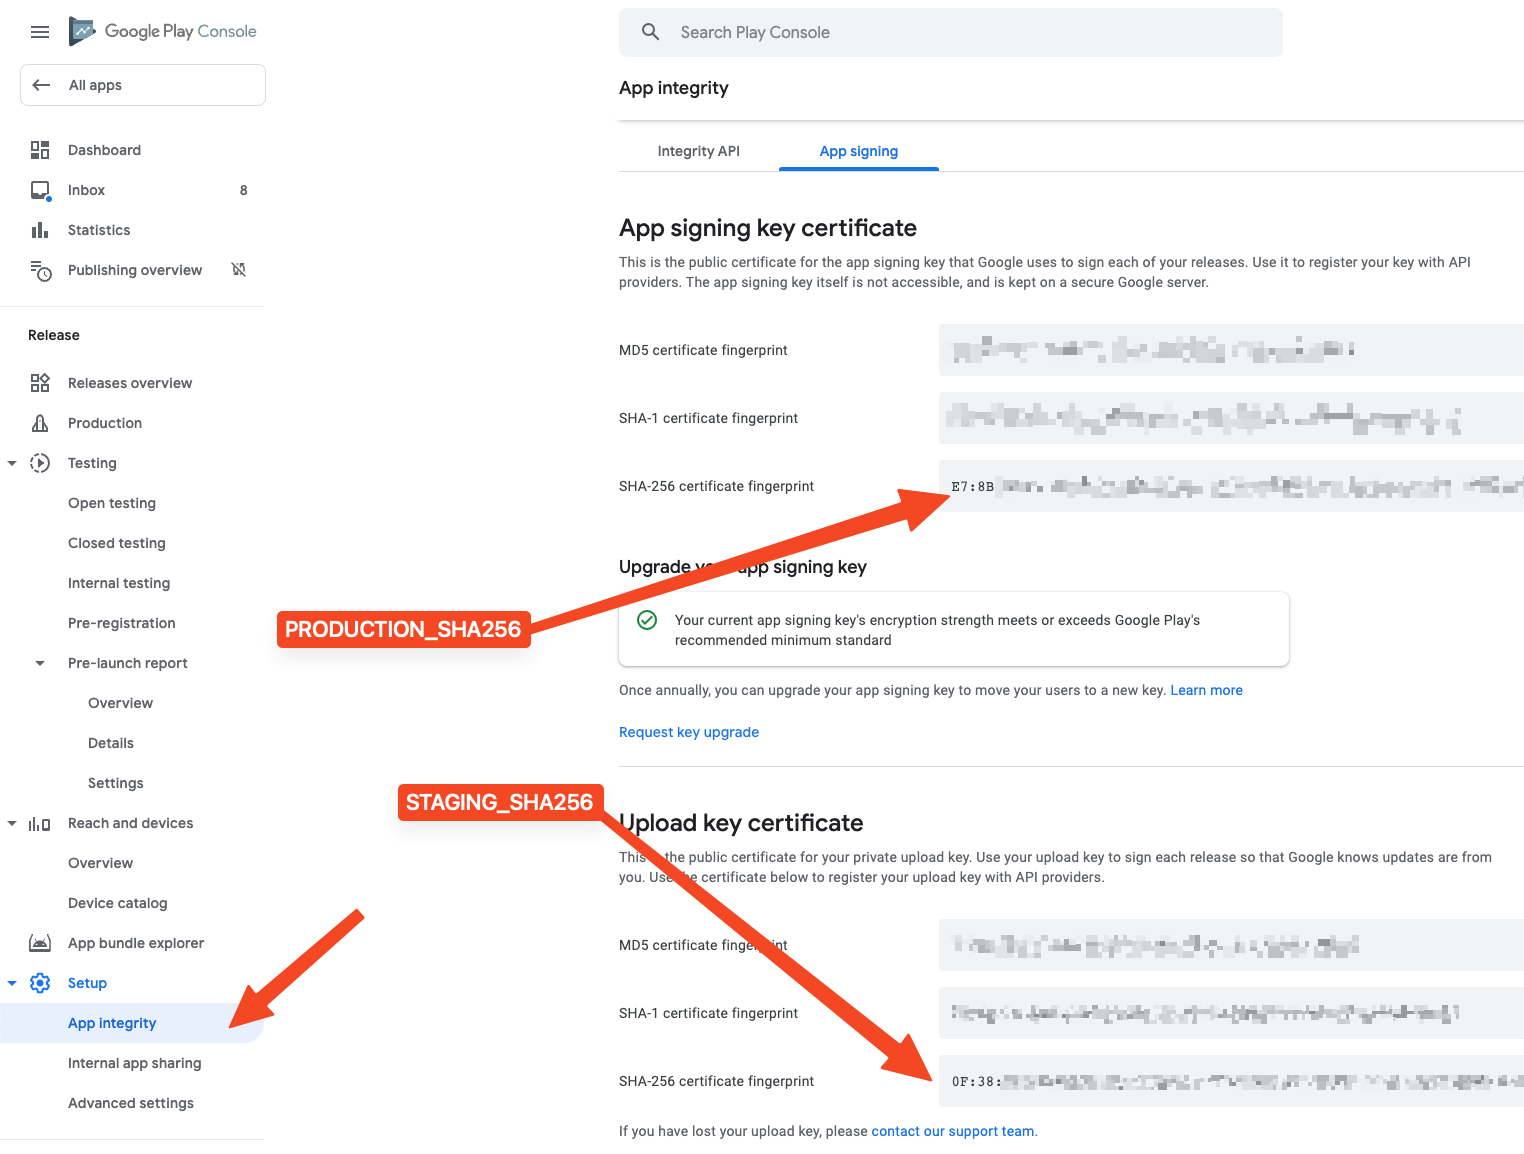1524x1154 pixels.
Task: Switch to the Integrity API tab
Action: pos(698,151)
